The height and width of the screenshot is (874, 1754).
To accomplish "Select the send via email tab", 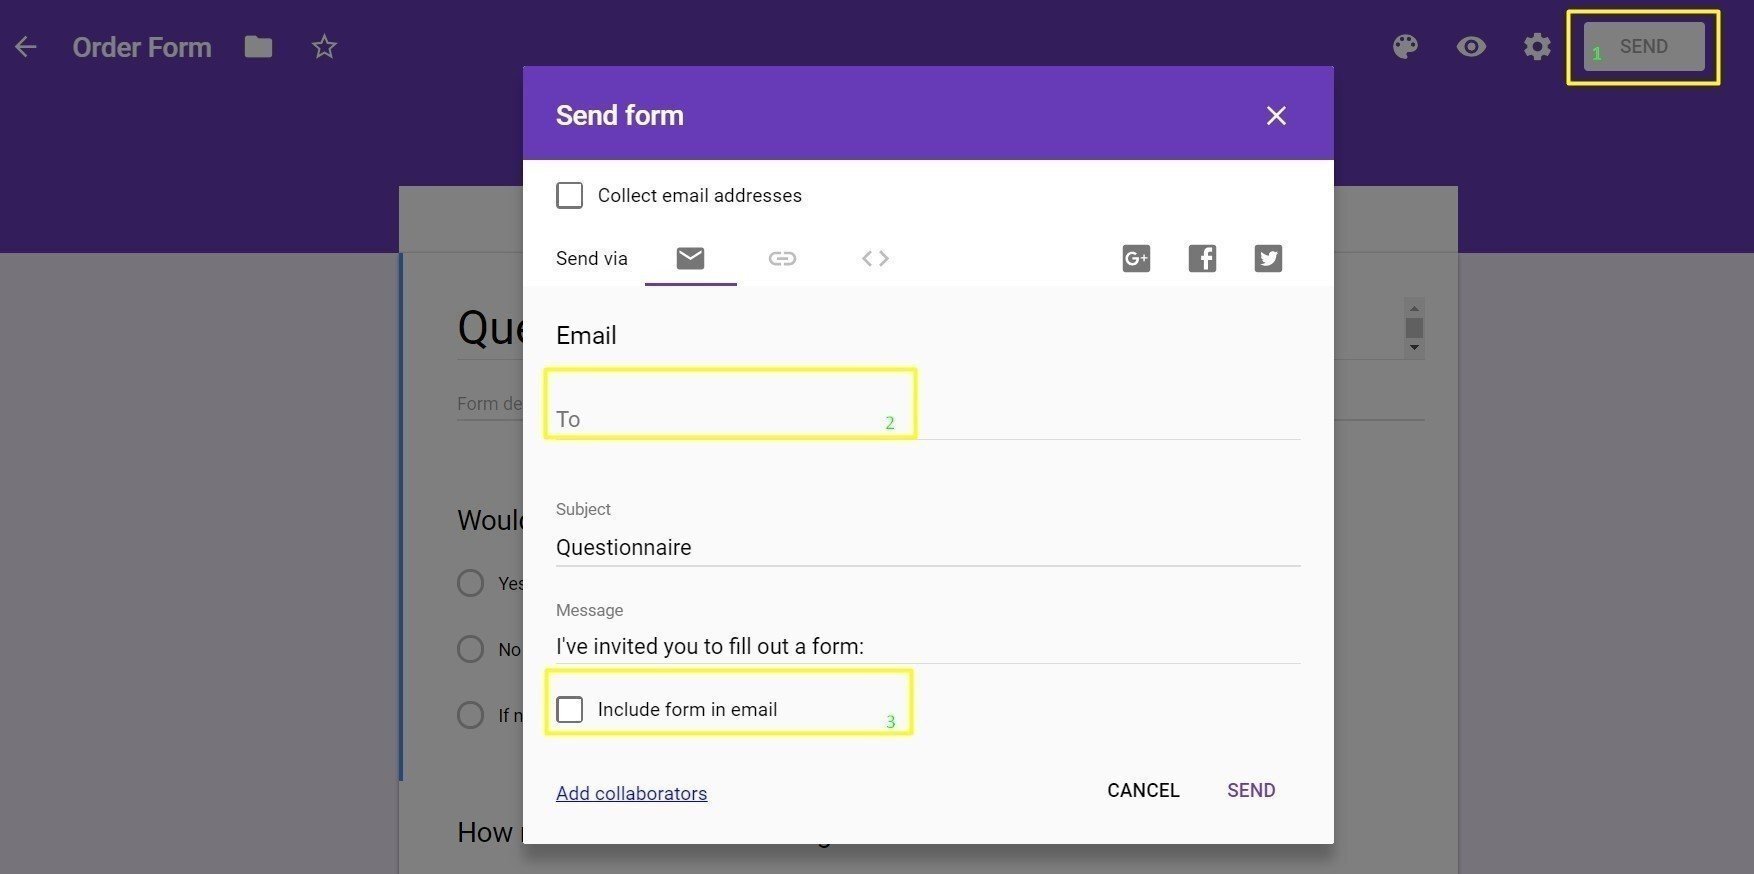I will click(690, 259).
